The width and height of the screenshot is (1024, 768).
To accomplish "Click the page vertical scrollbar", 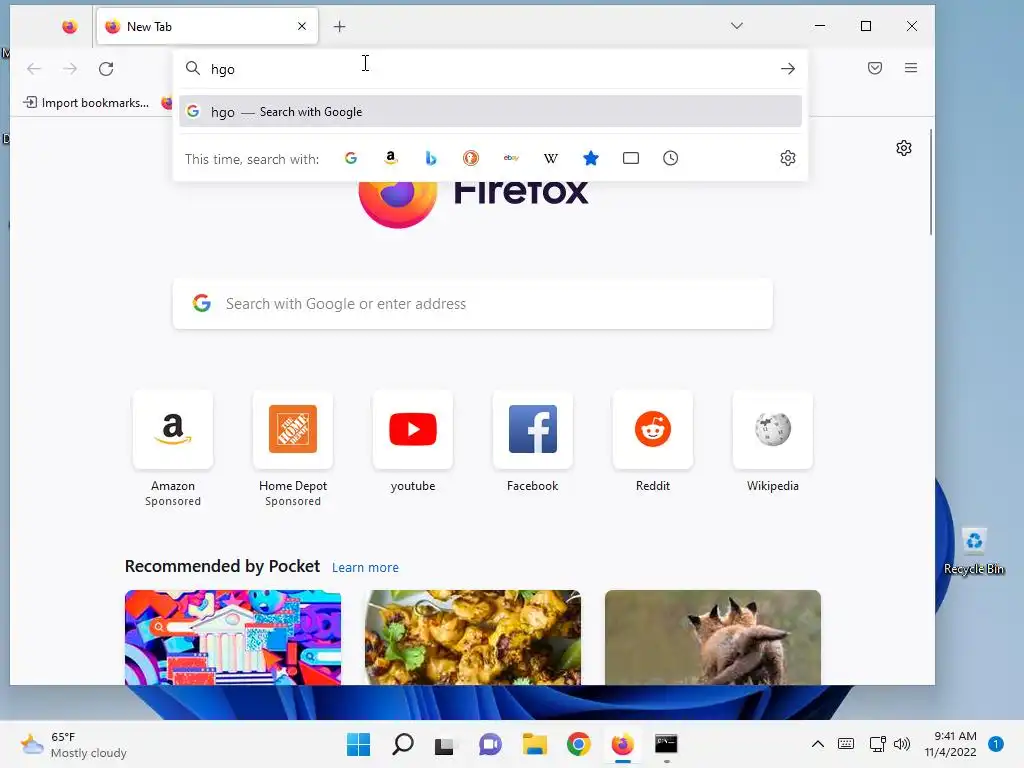I will (x=931, y=182).
